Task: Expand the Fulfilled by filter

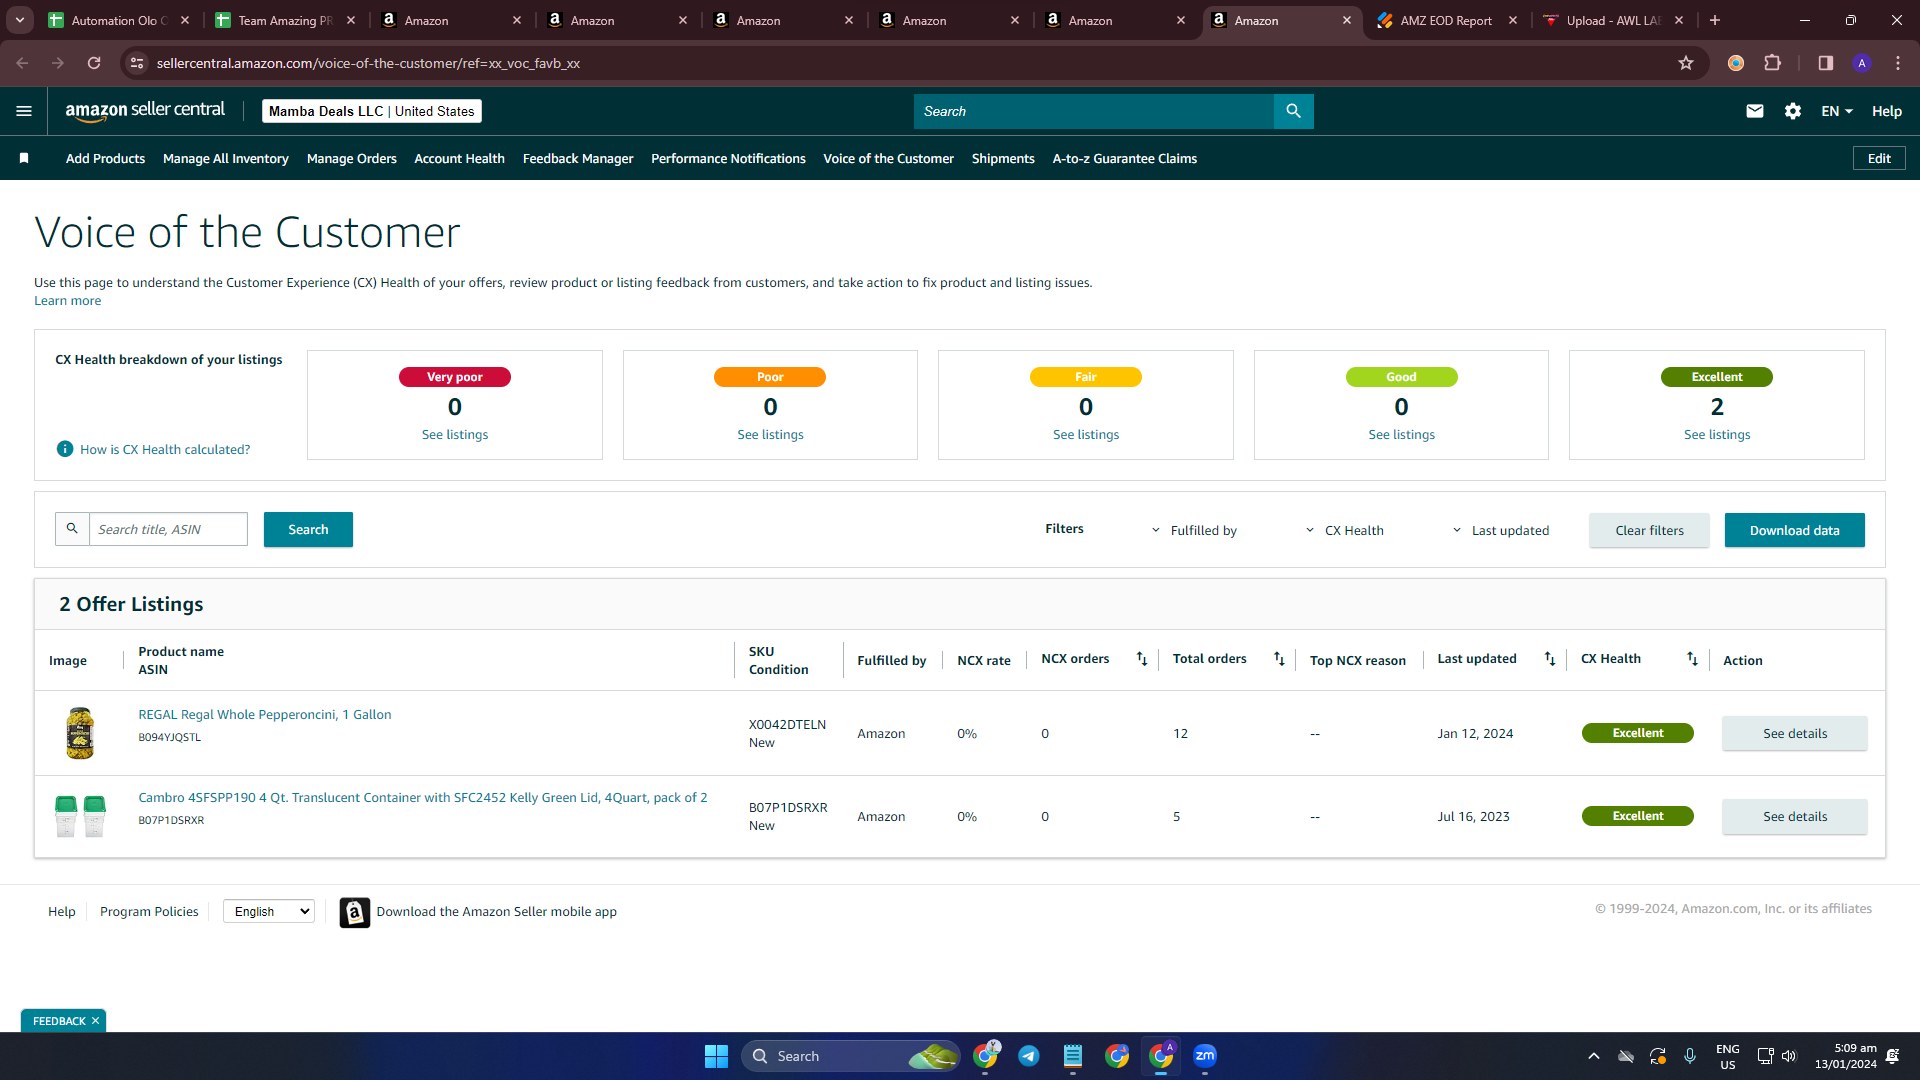Action: coord(1194,530)
